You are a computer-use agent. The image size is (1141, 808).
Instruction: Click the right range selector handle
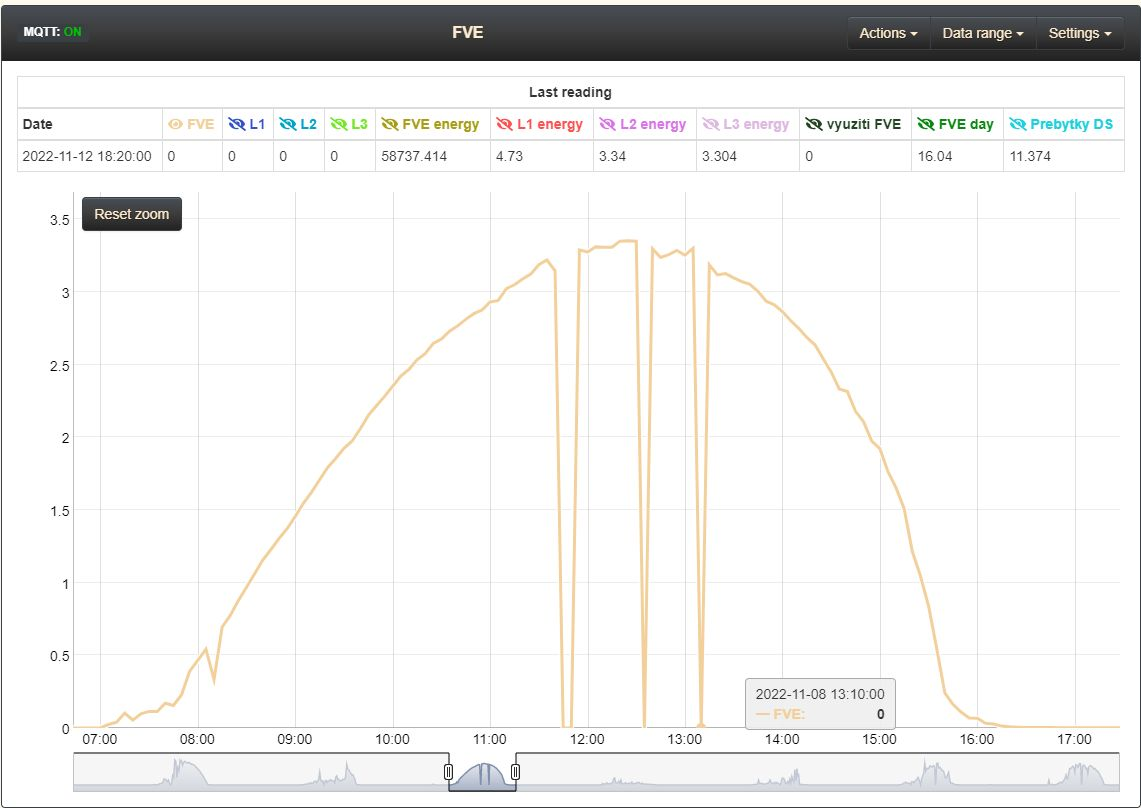click(515, 771)
